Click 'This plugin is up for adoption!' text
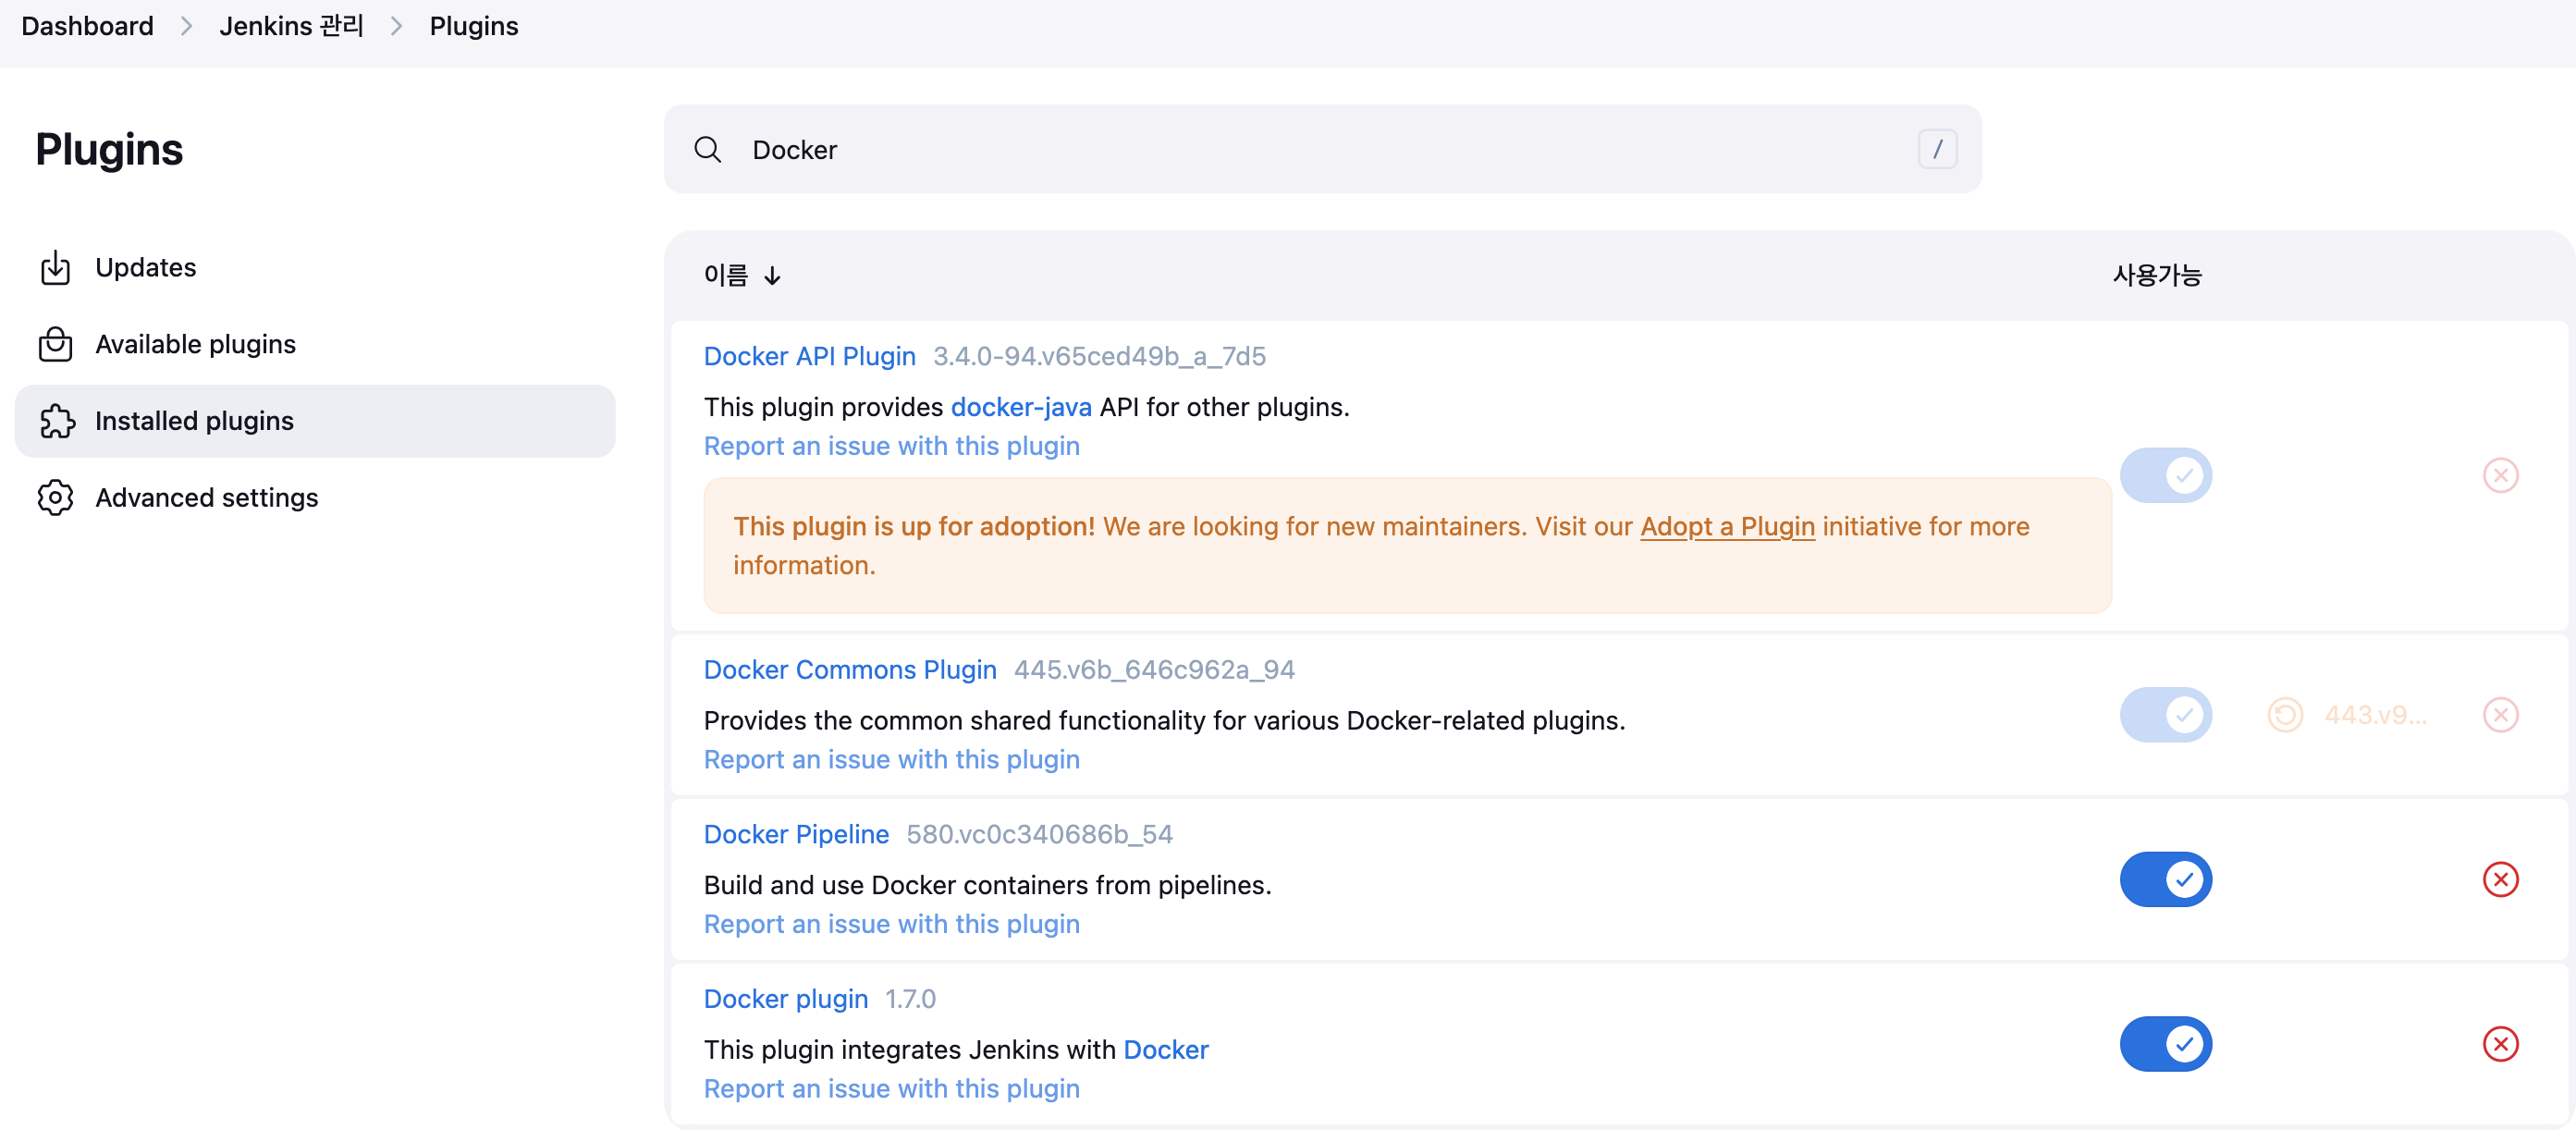Screen dimensions: 2576x1130 [914, 526]
